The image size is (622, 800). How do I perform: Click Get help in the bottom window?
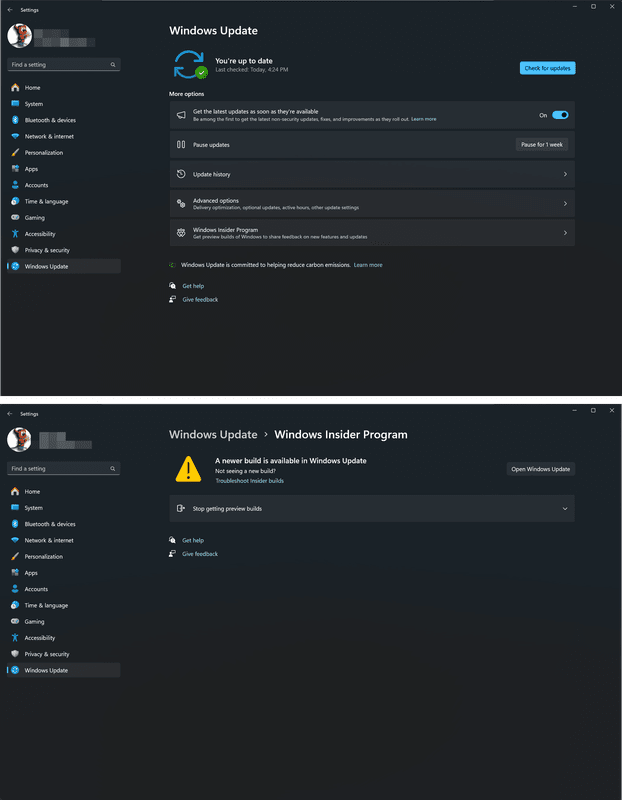193,540
